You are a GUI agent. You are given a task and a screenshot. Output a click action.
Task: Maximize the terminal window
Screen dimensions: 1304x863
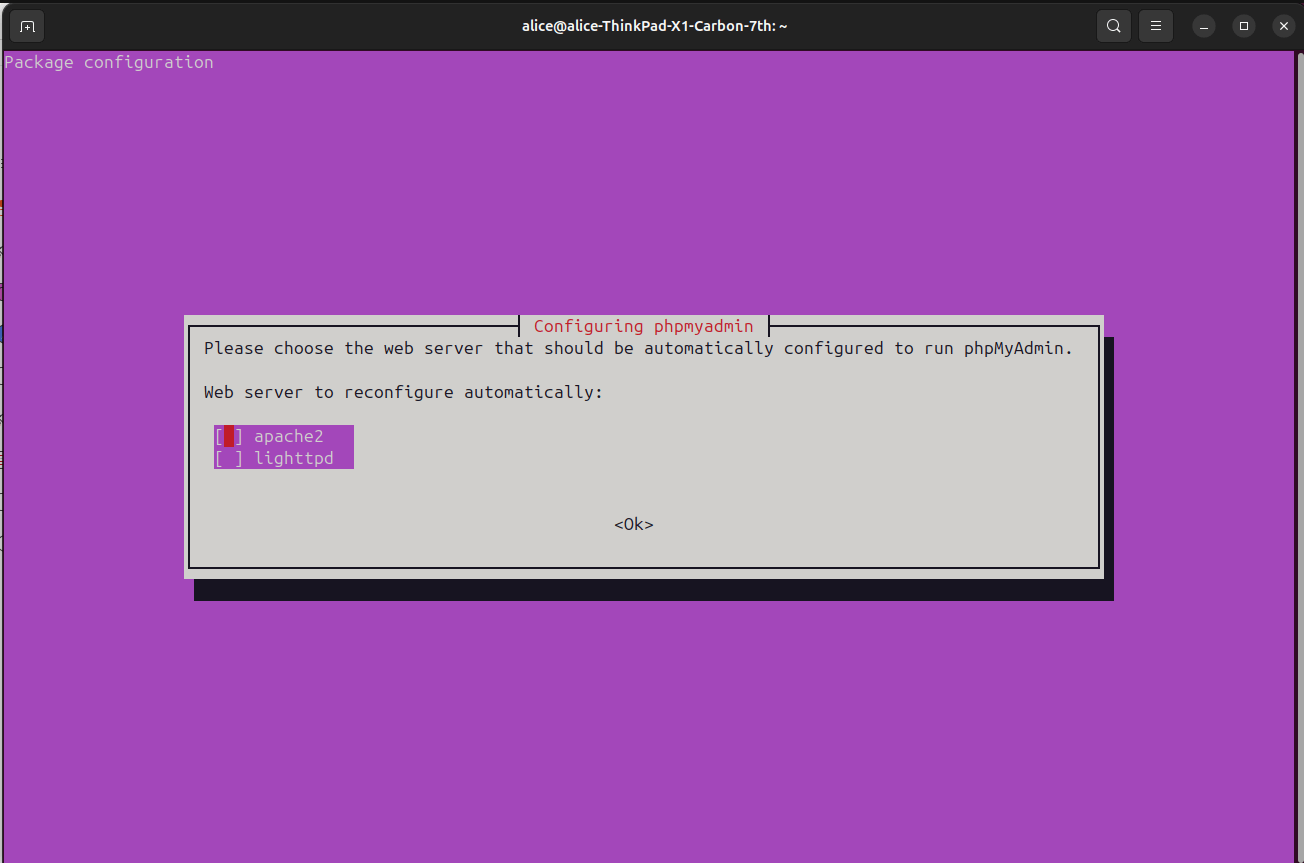(1244, 26)
